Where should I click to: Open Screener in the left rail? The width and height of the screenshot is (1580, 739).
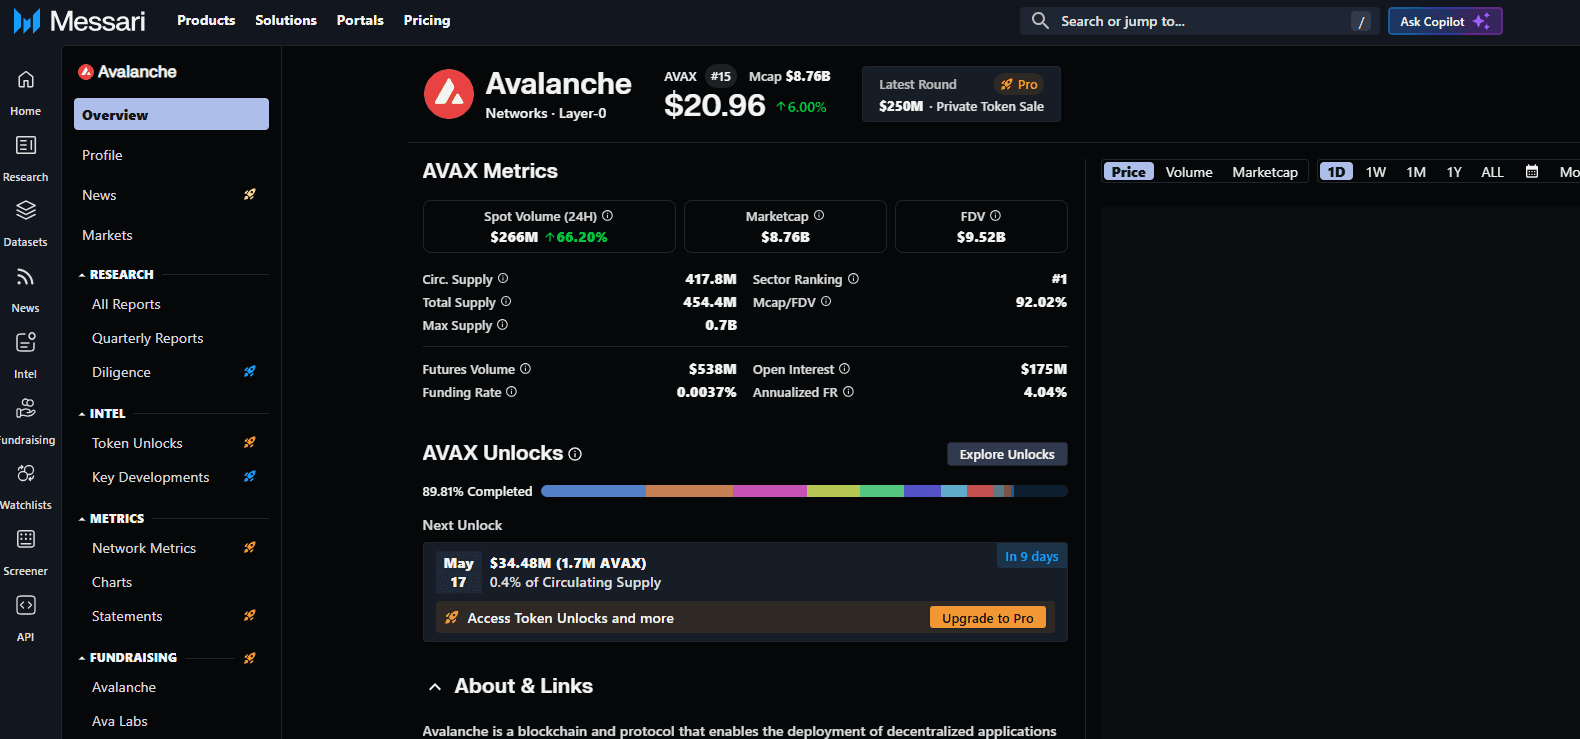pyautogui.click(x=26, y=553)
